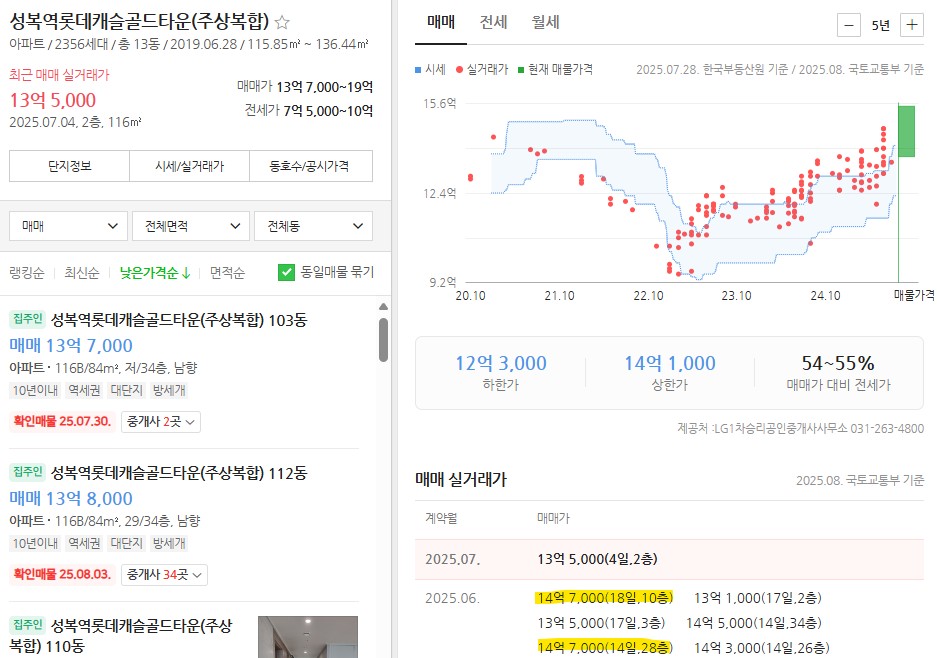Sort listings by 낮은가격순

[x=155, y=273]
